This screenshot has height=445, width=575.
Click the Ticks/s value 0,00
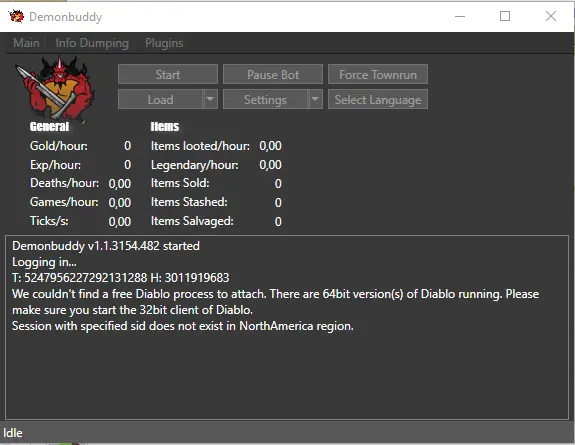click(x=120, y=222)
